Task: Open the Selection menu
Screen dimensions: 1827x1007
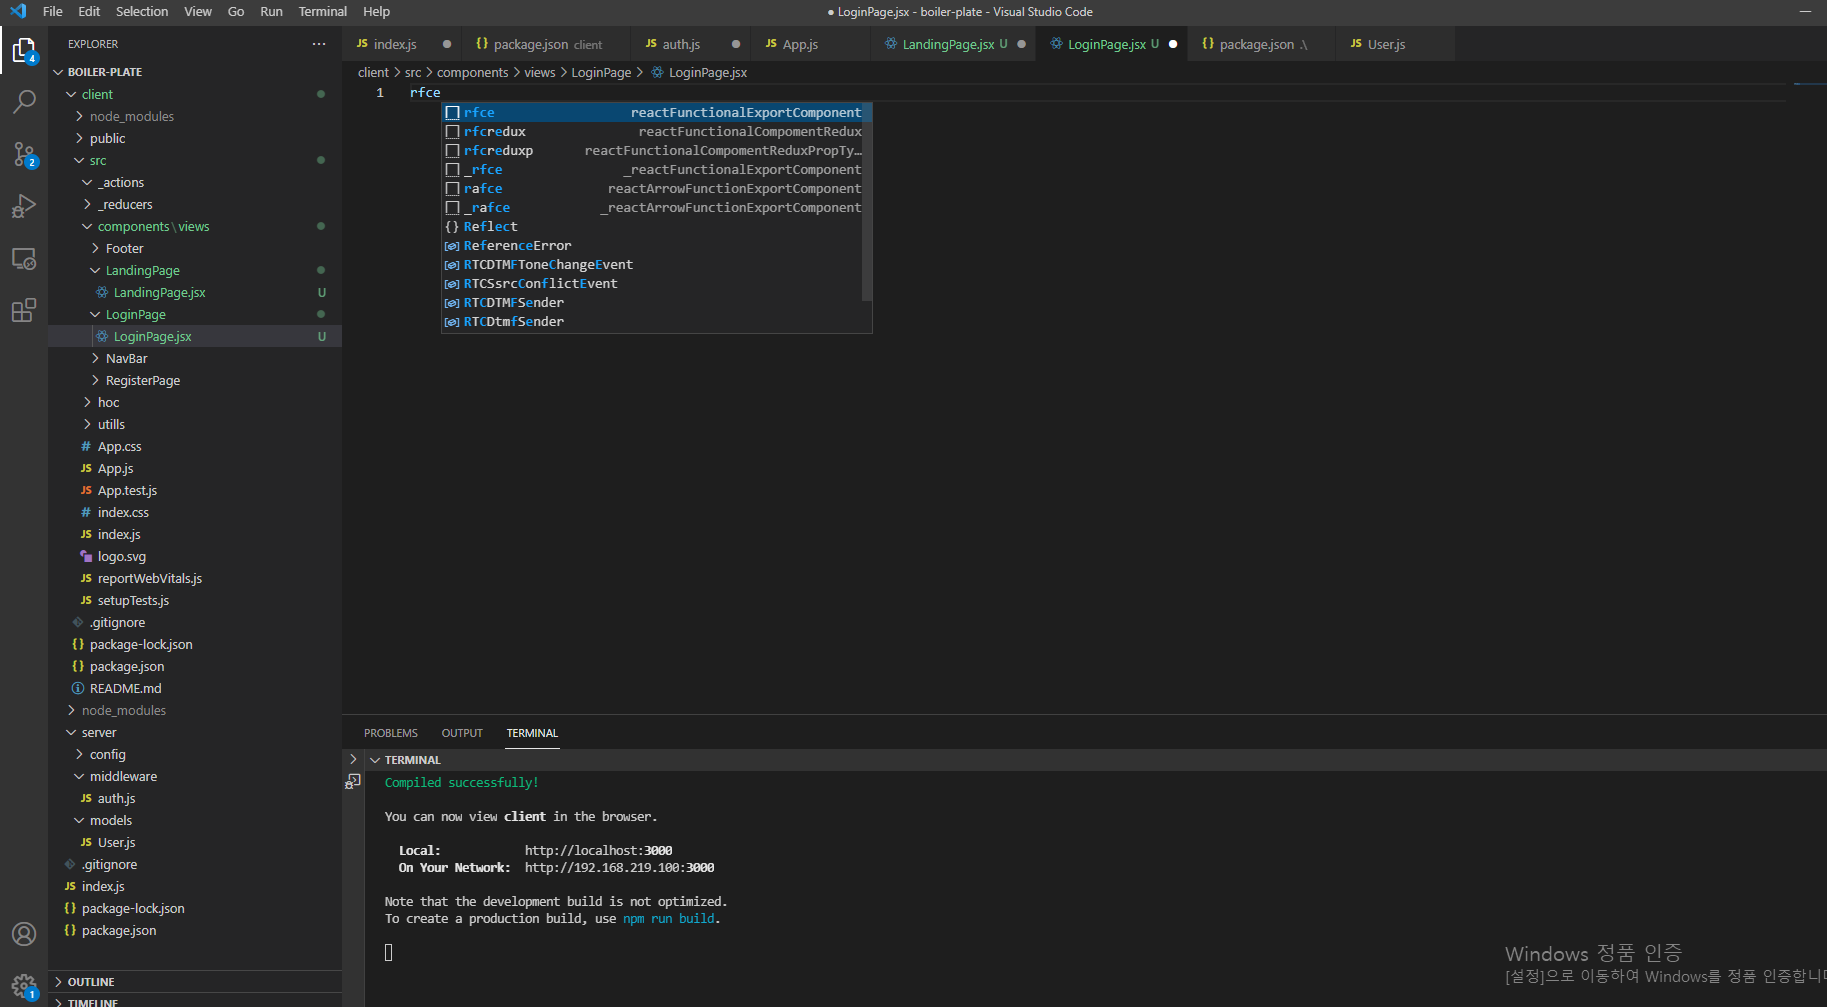Action: click(x=142, y=11)
